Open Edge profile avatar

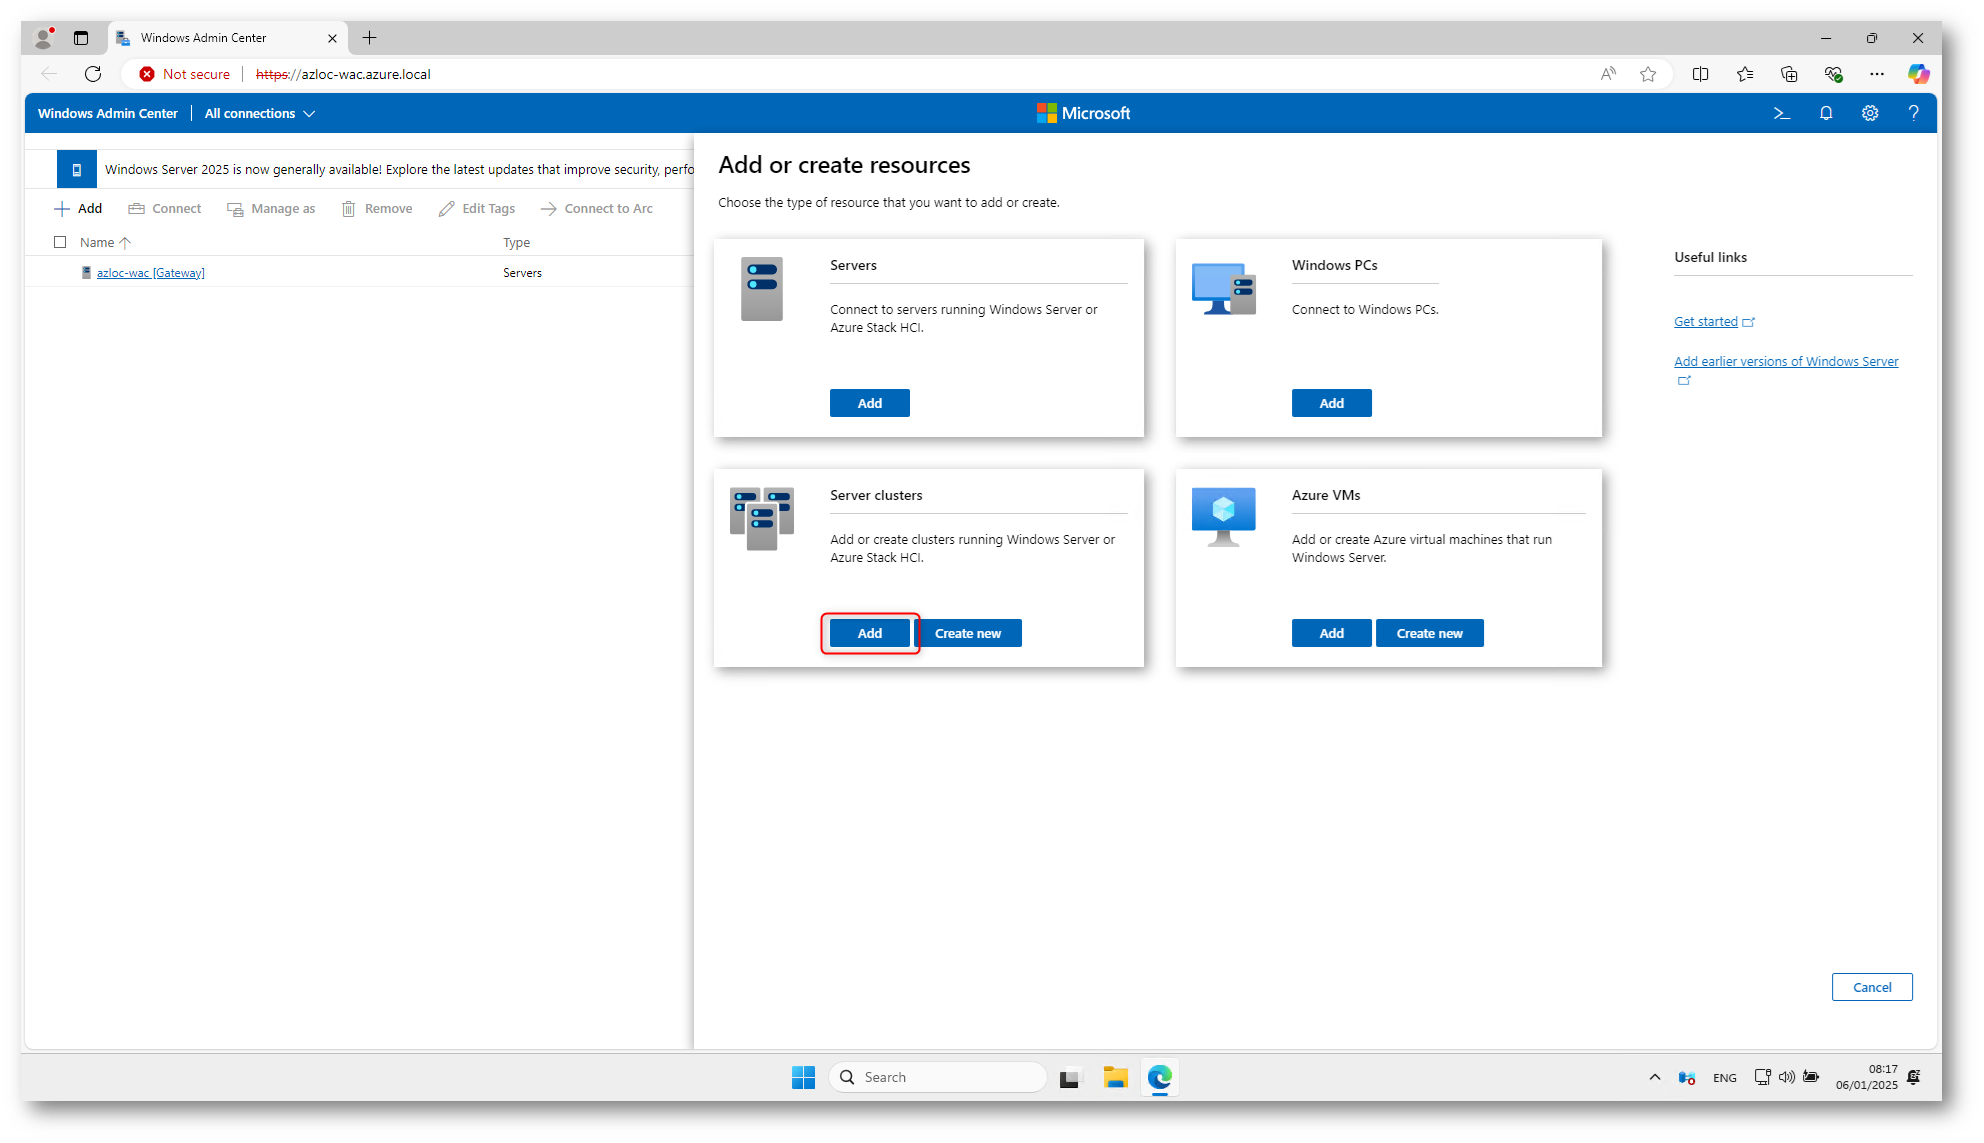click(x=43, y=38)
